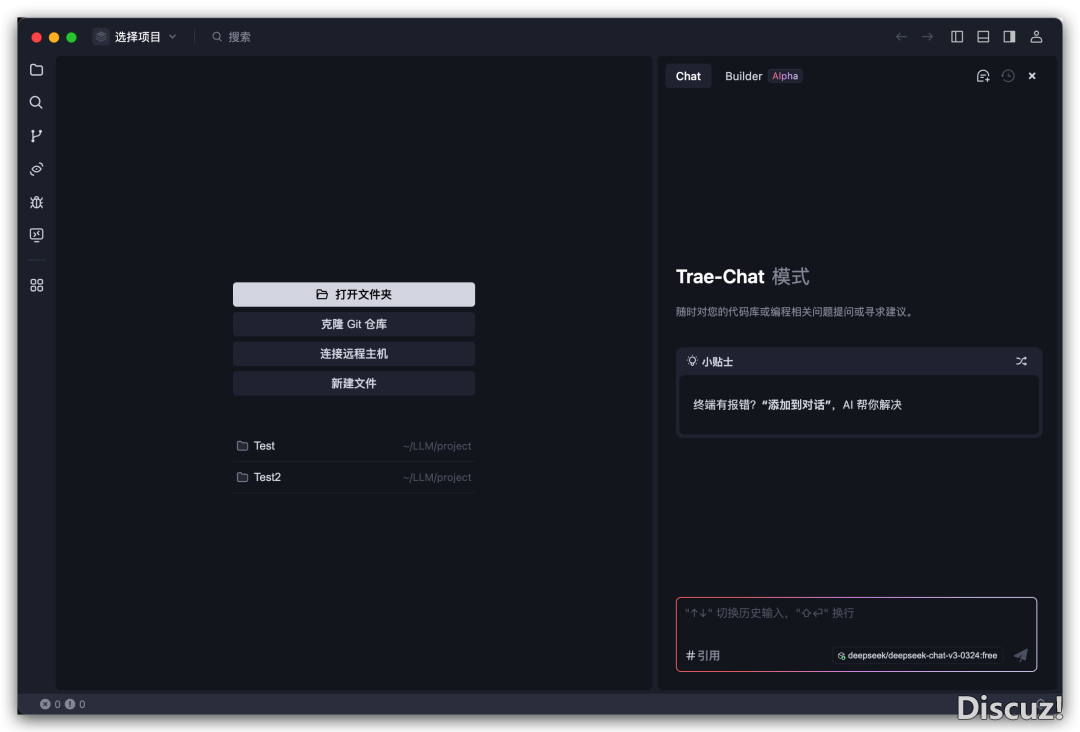Image resolution: width=1080 pixels, height=732 pixels.
Task: Open the webview preview eye icon
Action: (37, 169)
